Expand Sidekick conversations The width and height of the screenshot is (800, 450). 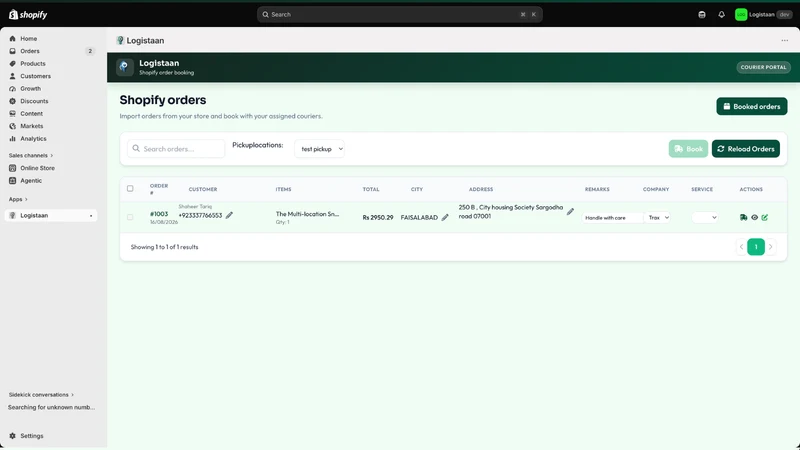click(x=41, y=394)
